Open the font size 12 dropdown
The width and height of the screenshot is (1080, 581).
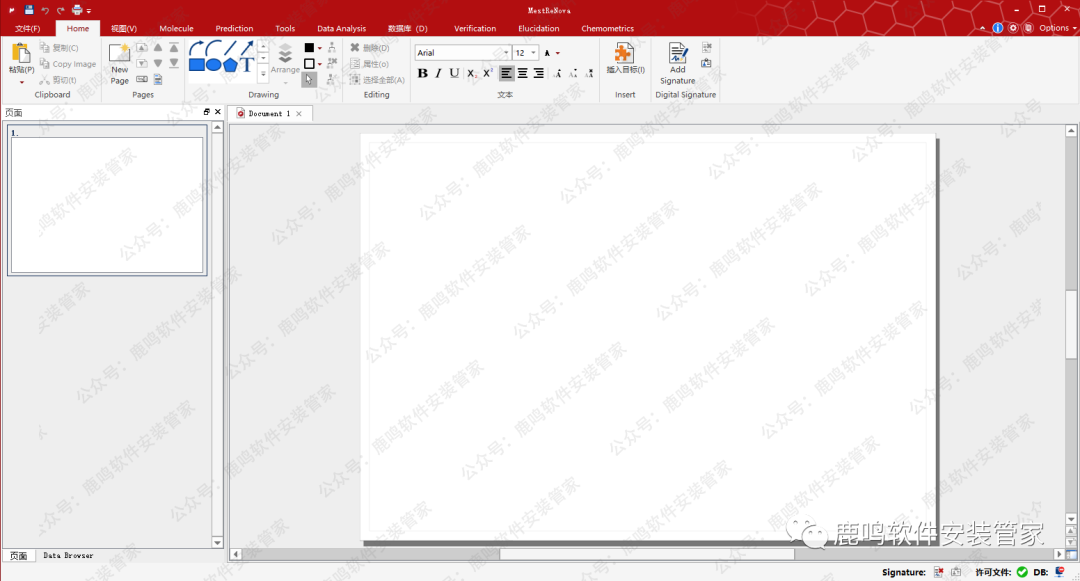(x=533, y=53)
